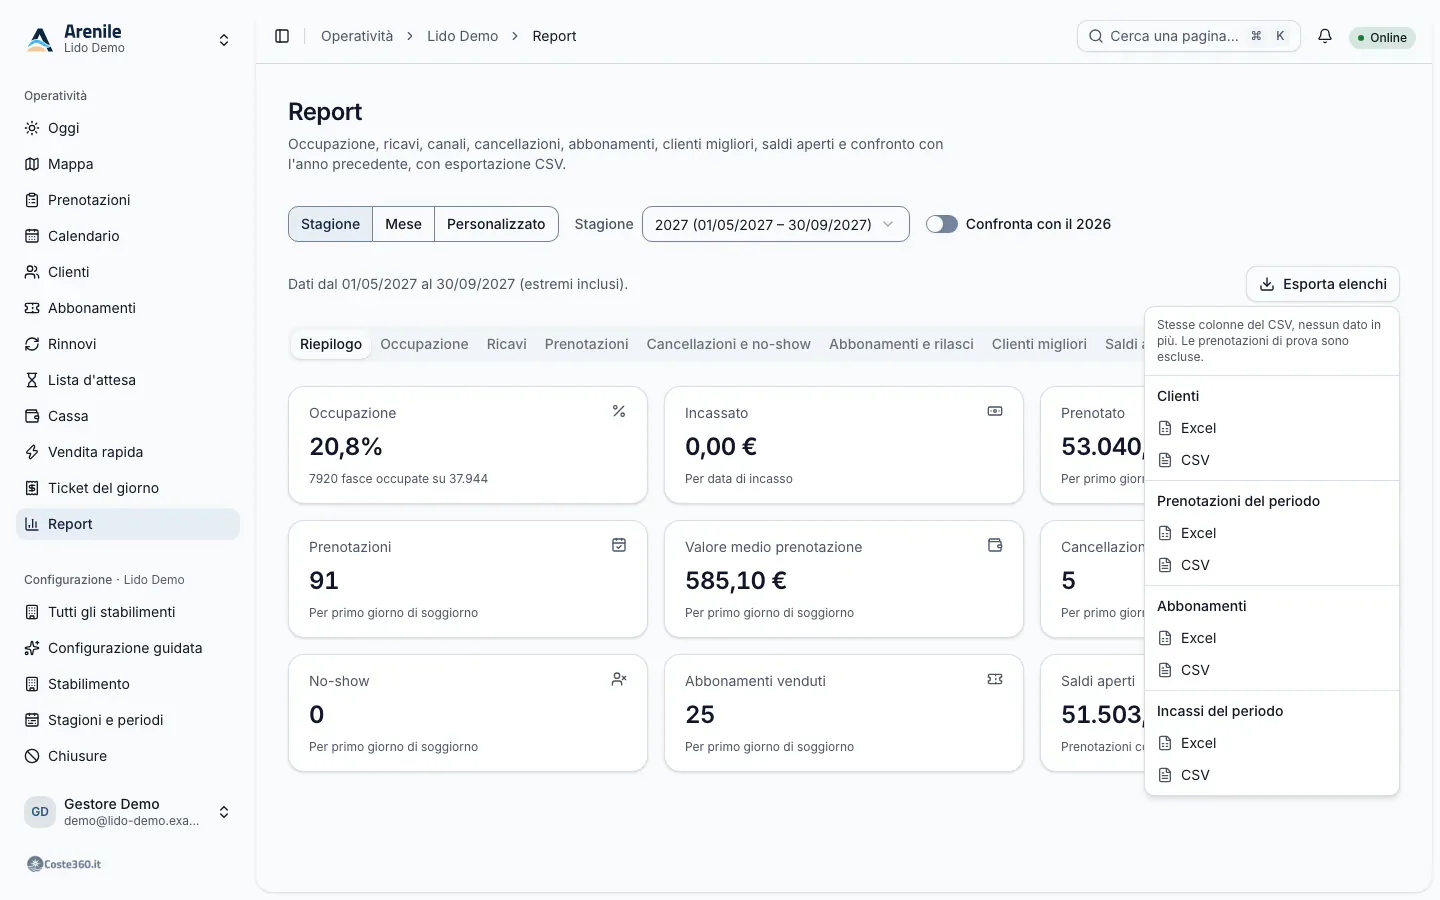Export Abbonamenti as Excel
This screenshot has width=1440, height=900.
click(x=1271, y=638)
